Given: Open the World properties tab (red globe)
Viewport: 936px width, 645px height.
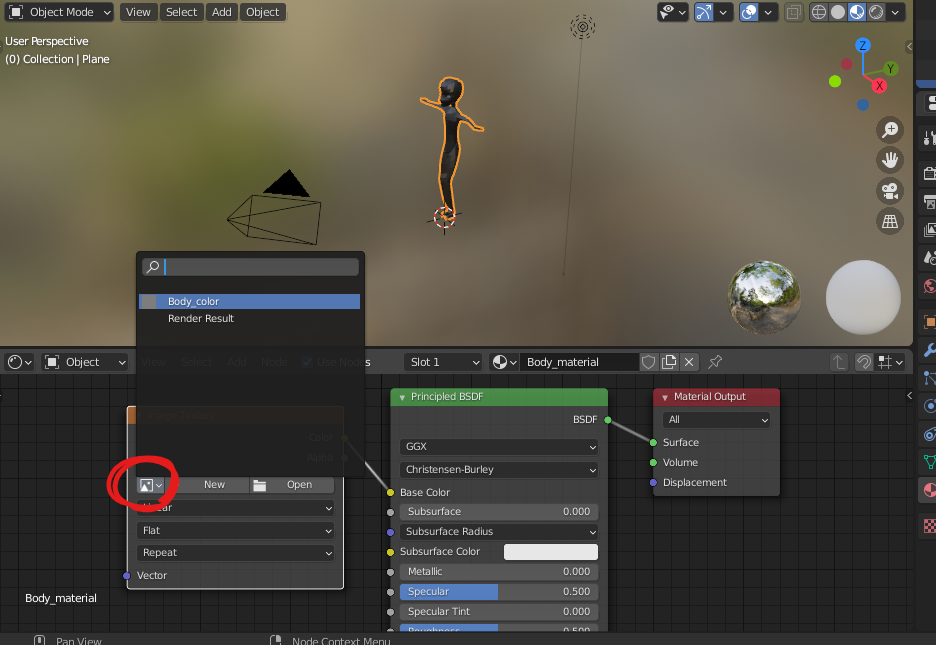Looking at the screenshot, I should tap(929, 286).
